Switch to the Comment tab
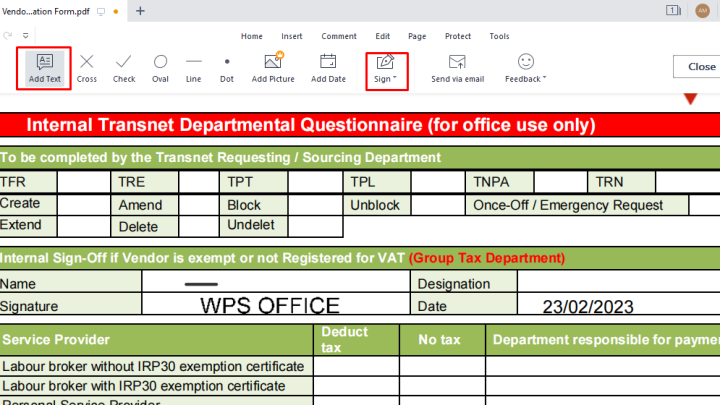Screen dimensions: 720x405 339,36
